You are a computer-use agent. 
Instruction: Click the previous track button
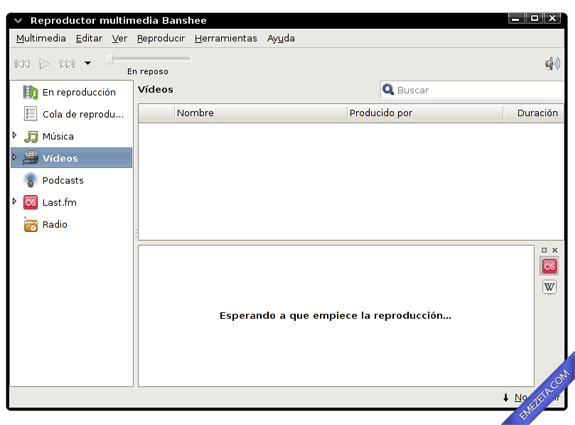pos(22,64)
